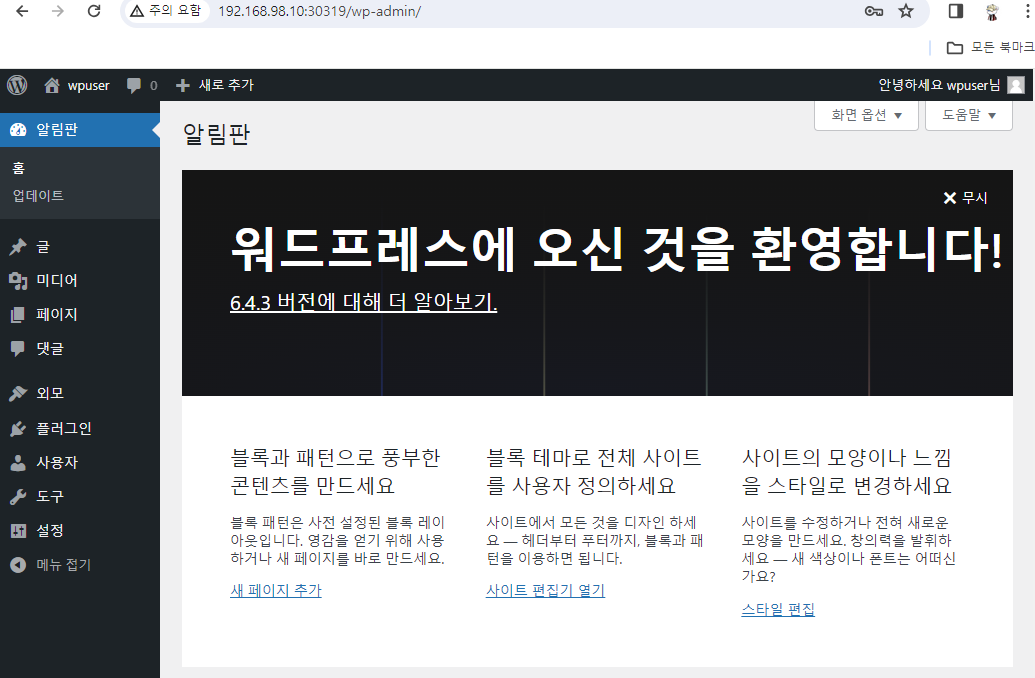Click the comment count 0 in admin bar
The image size is (1035, 678).
point(154,86)
